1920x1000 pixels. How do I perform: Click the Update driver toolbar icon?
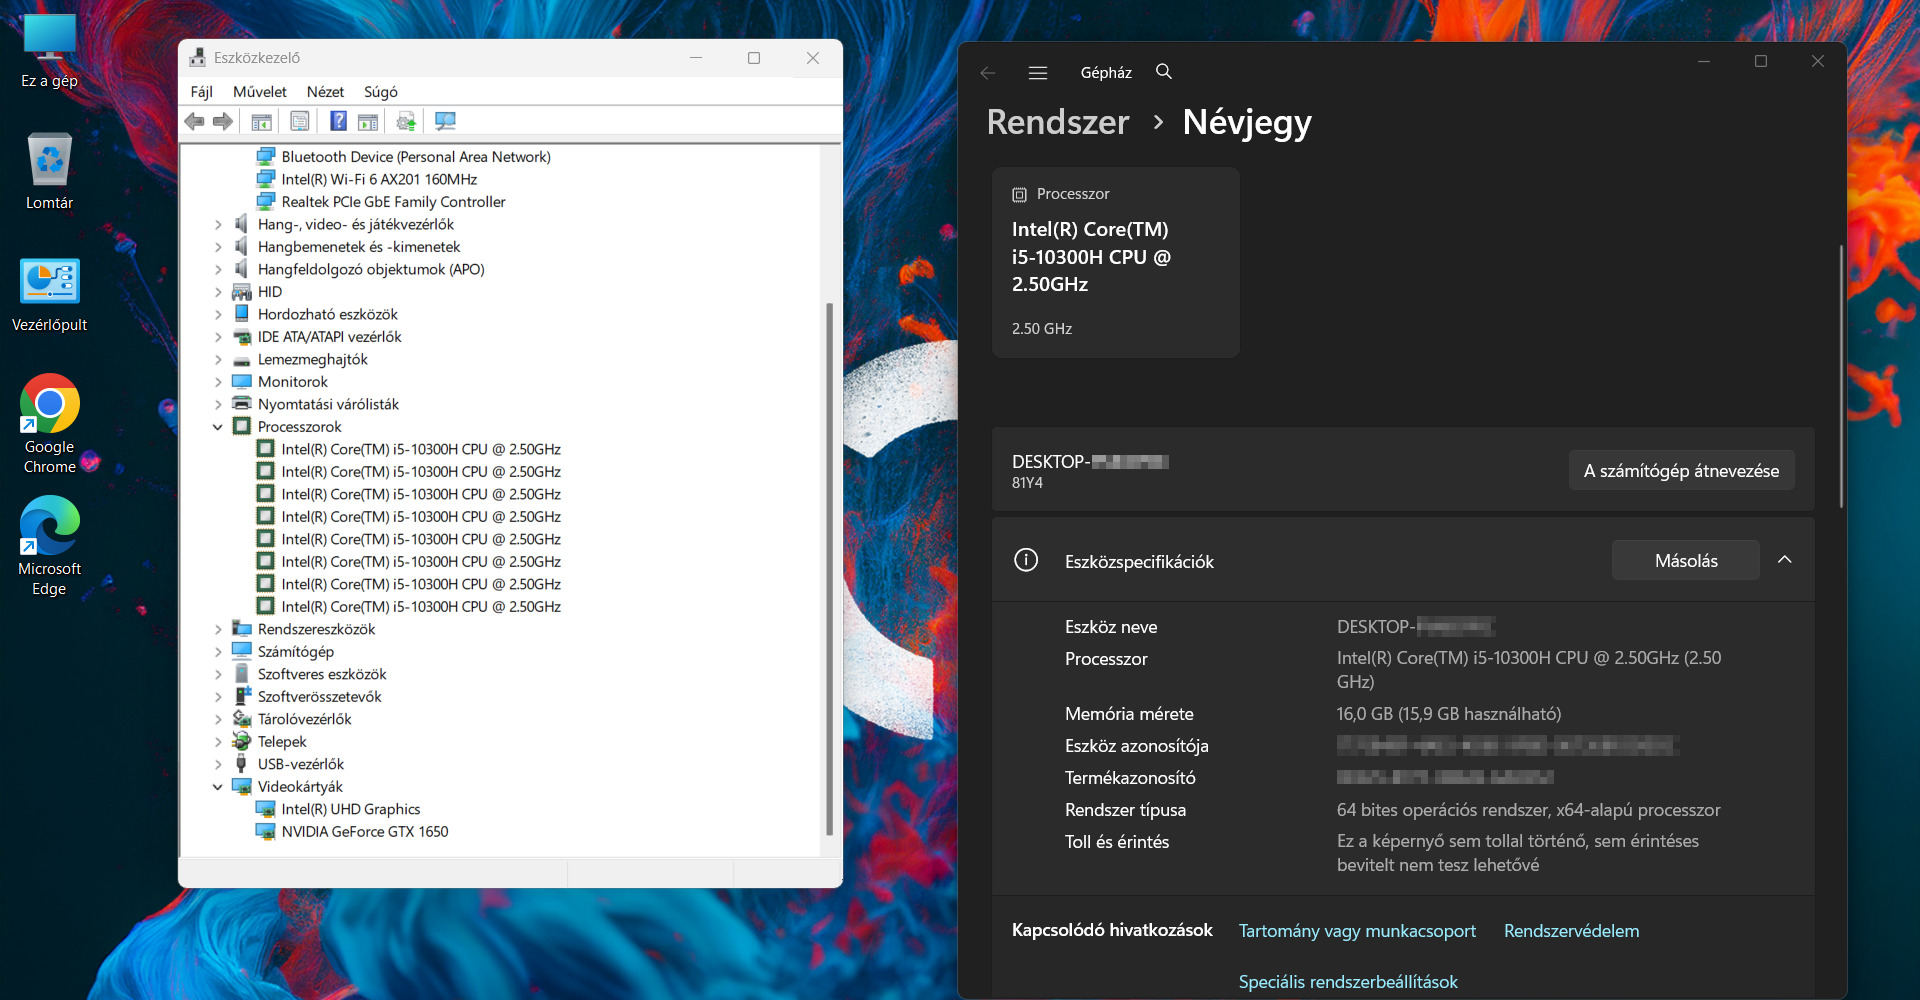406,121
